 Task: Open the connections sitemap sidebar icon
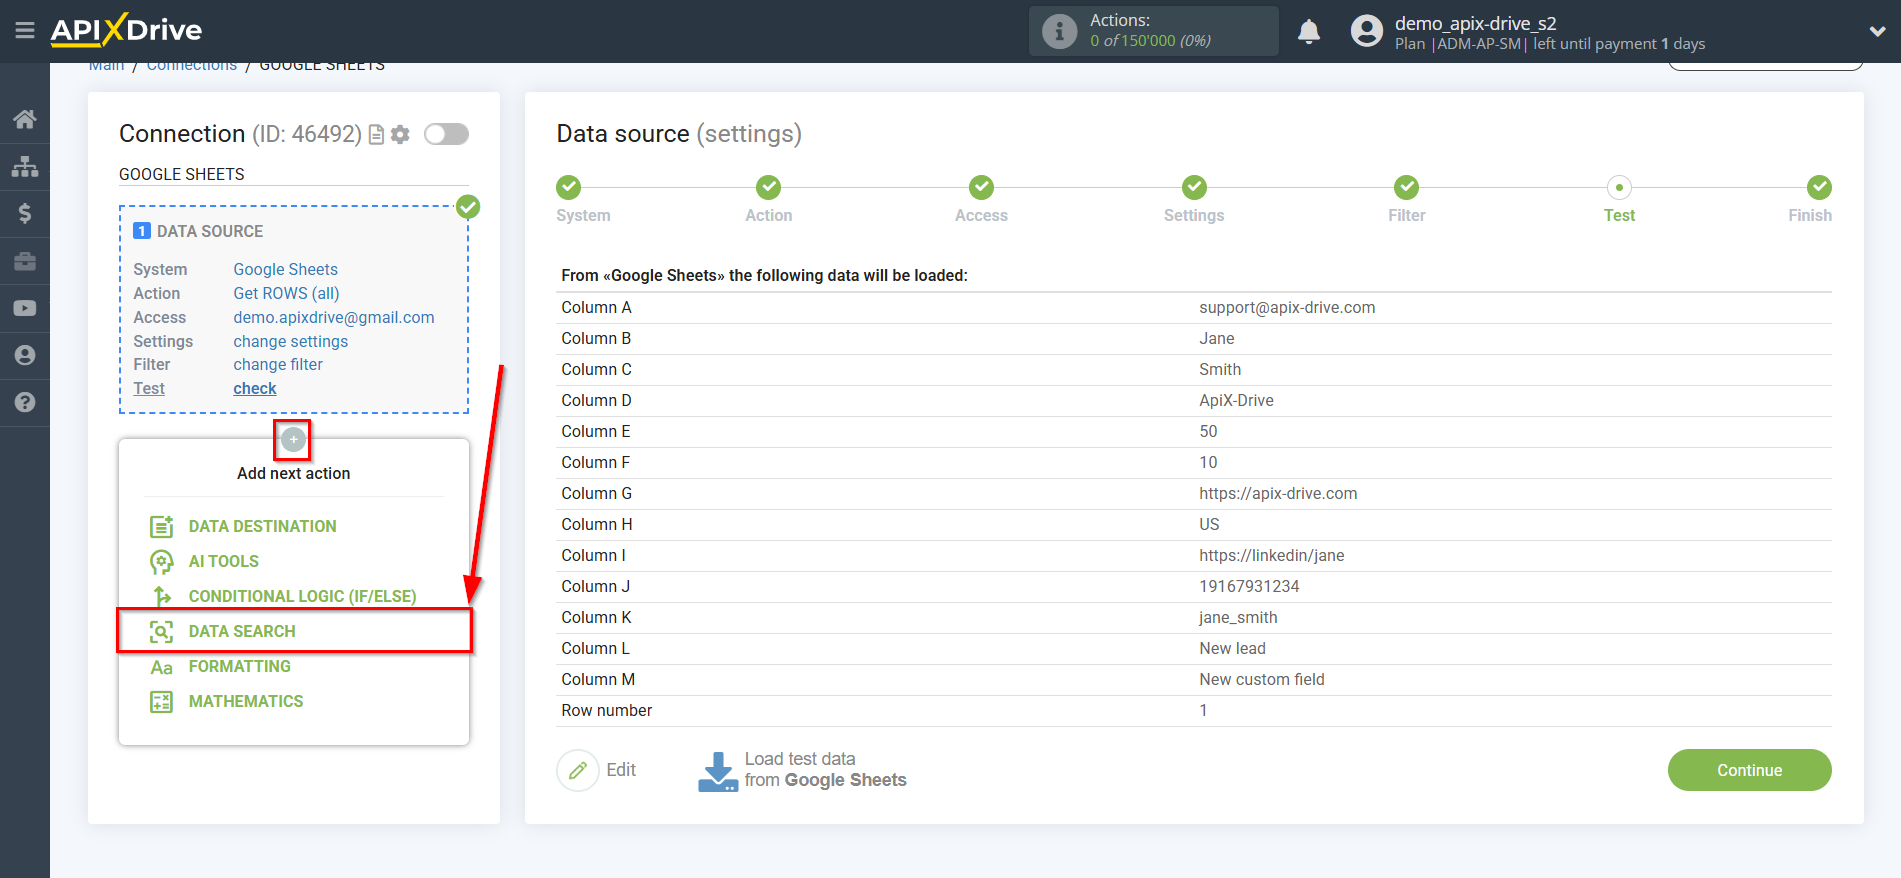(x=25, y=166)
